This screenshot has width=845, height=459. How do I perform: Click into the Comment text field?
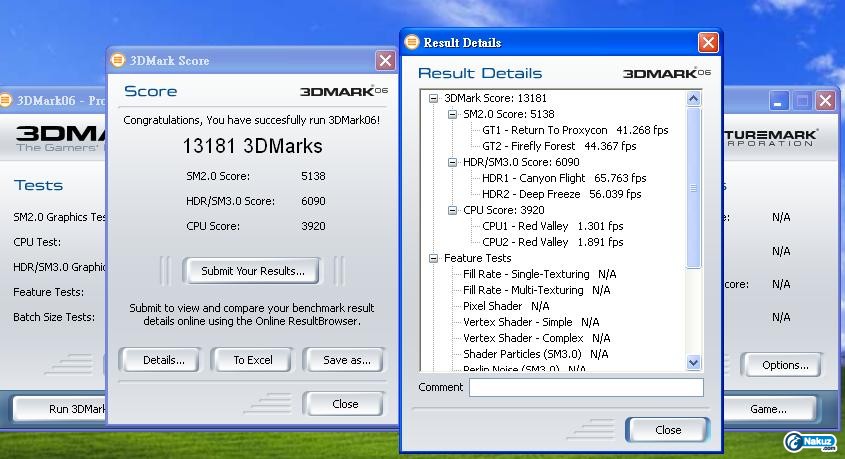[585, 387]
